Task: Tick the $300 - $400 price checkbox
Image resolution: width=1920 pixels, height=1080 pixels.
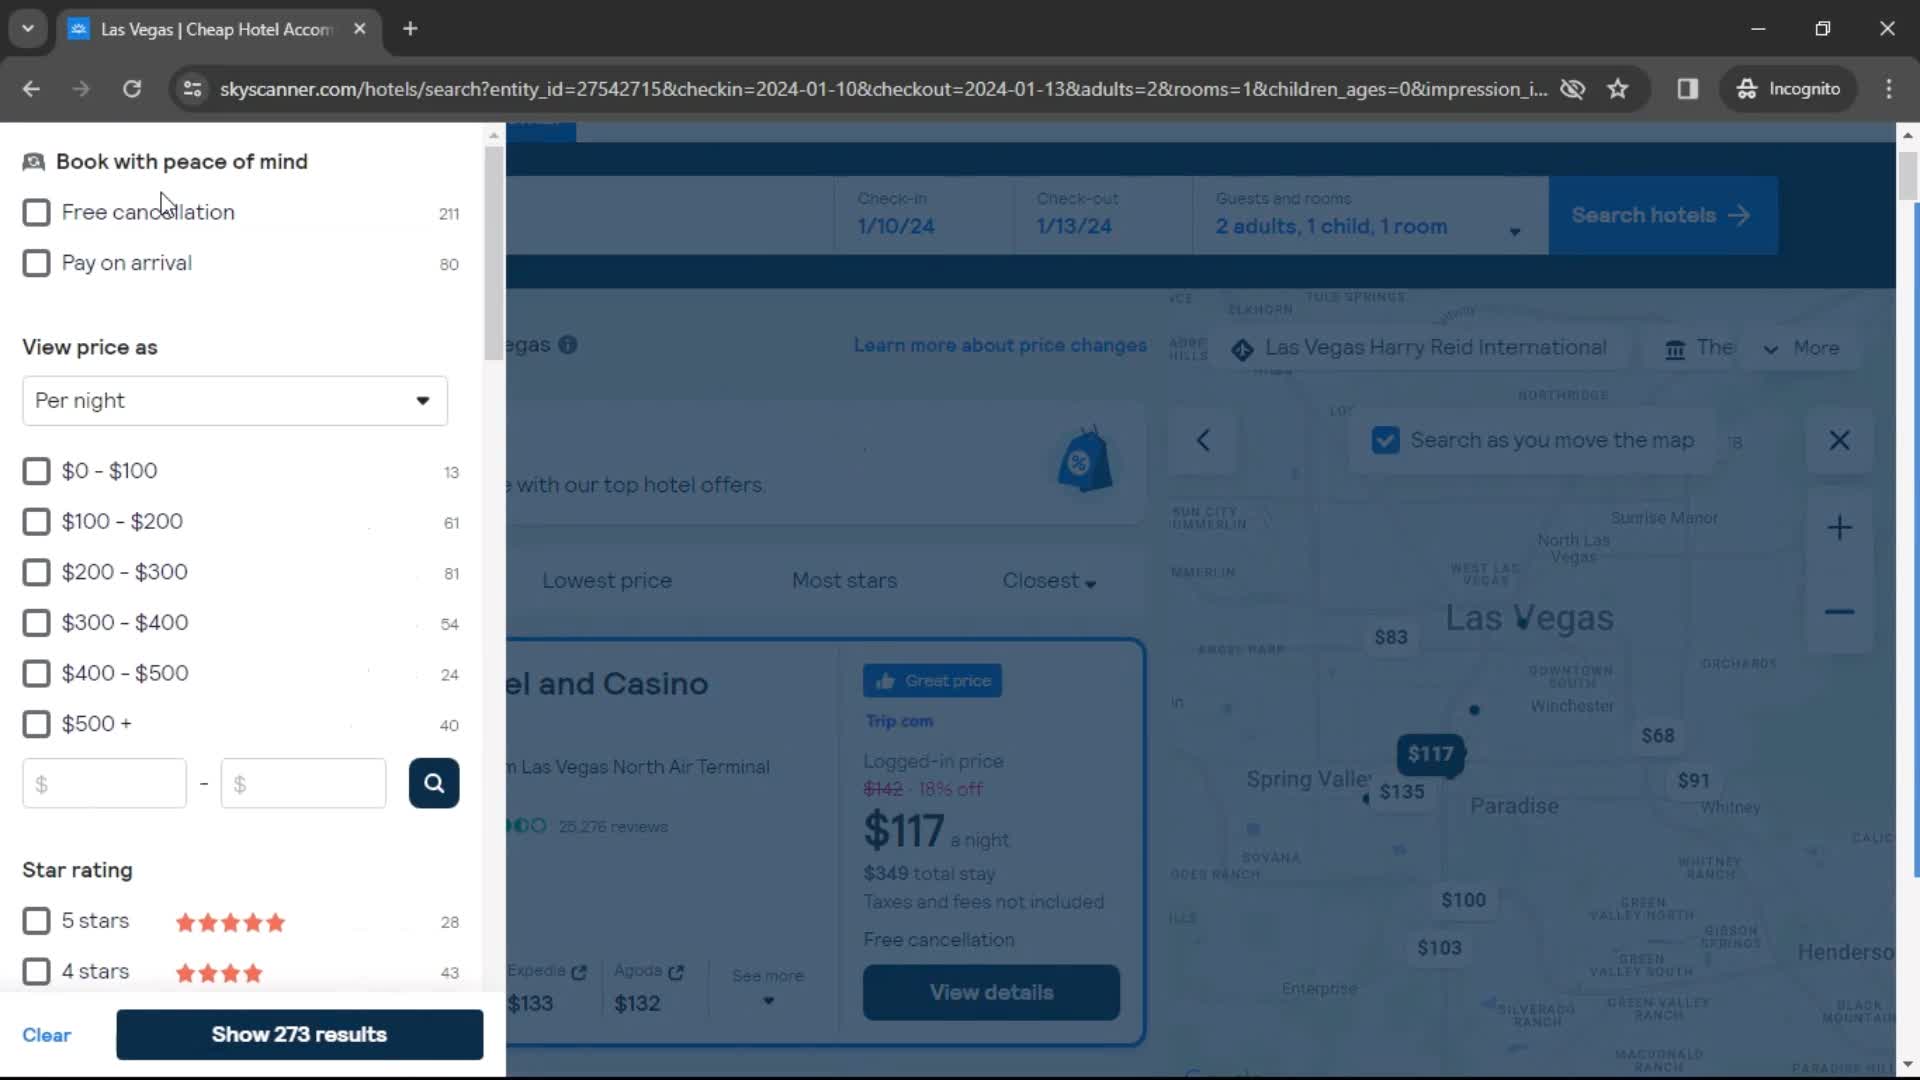Action: (36, 623)
